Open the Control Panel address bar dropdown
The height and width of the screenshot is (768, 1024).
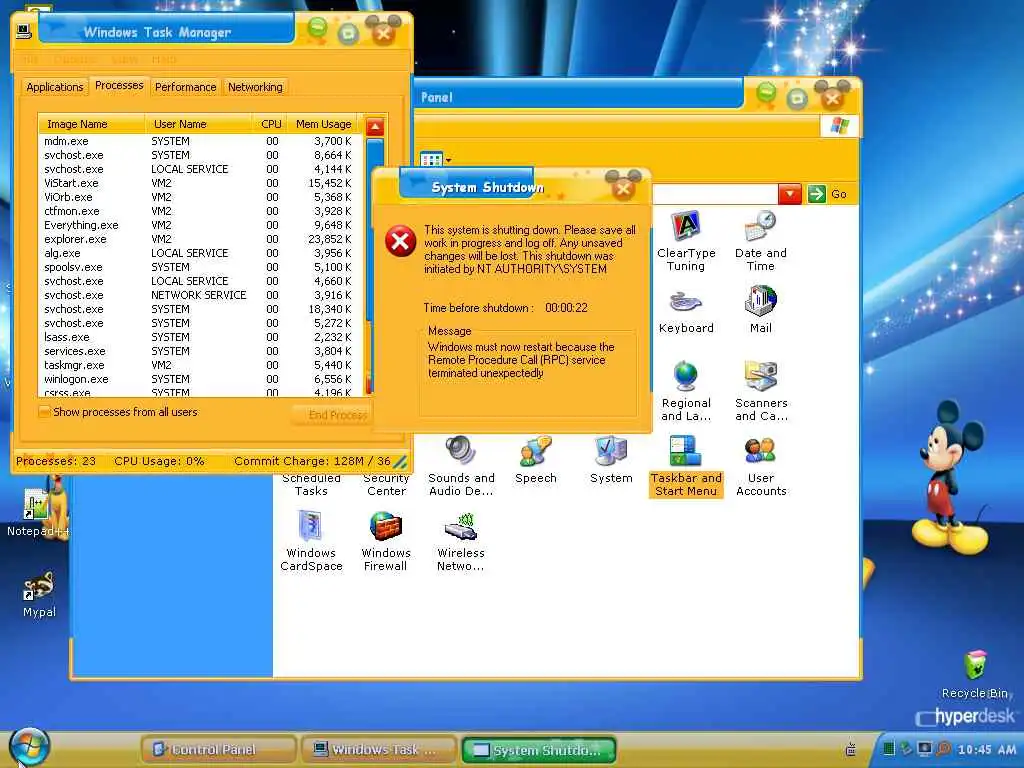790,194
